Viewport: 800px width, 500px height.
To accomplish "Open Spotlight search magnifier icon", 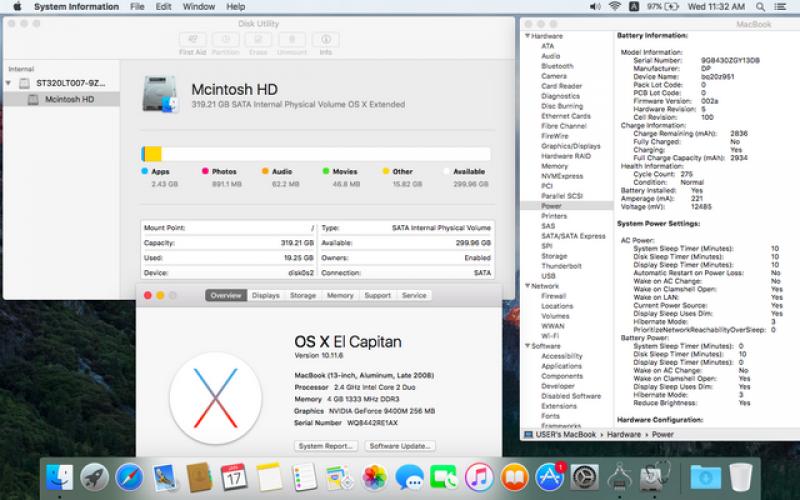I will coord(760,7).
